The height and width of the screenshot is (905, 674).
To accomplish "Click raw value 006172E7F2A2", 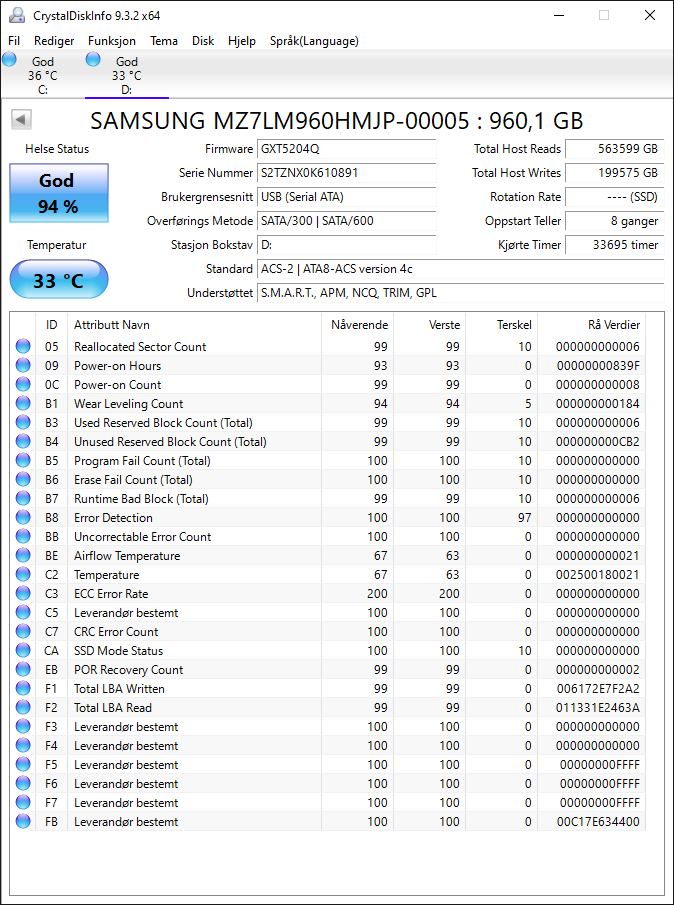I will (x=598, y=689).
